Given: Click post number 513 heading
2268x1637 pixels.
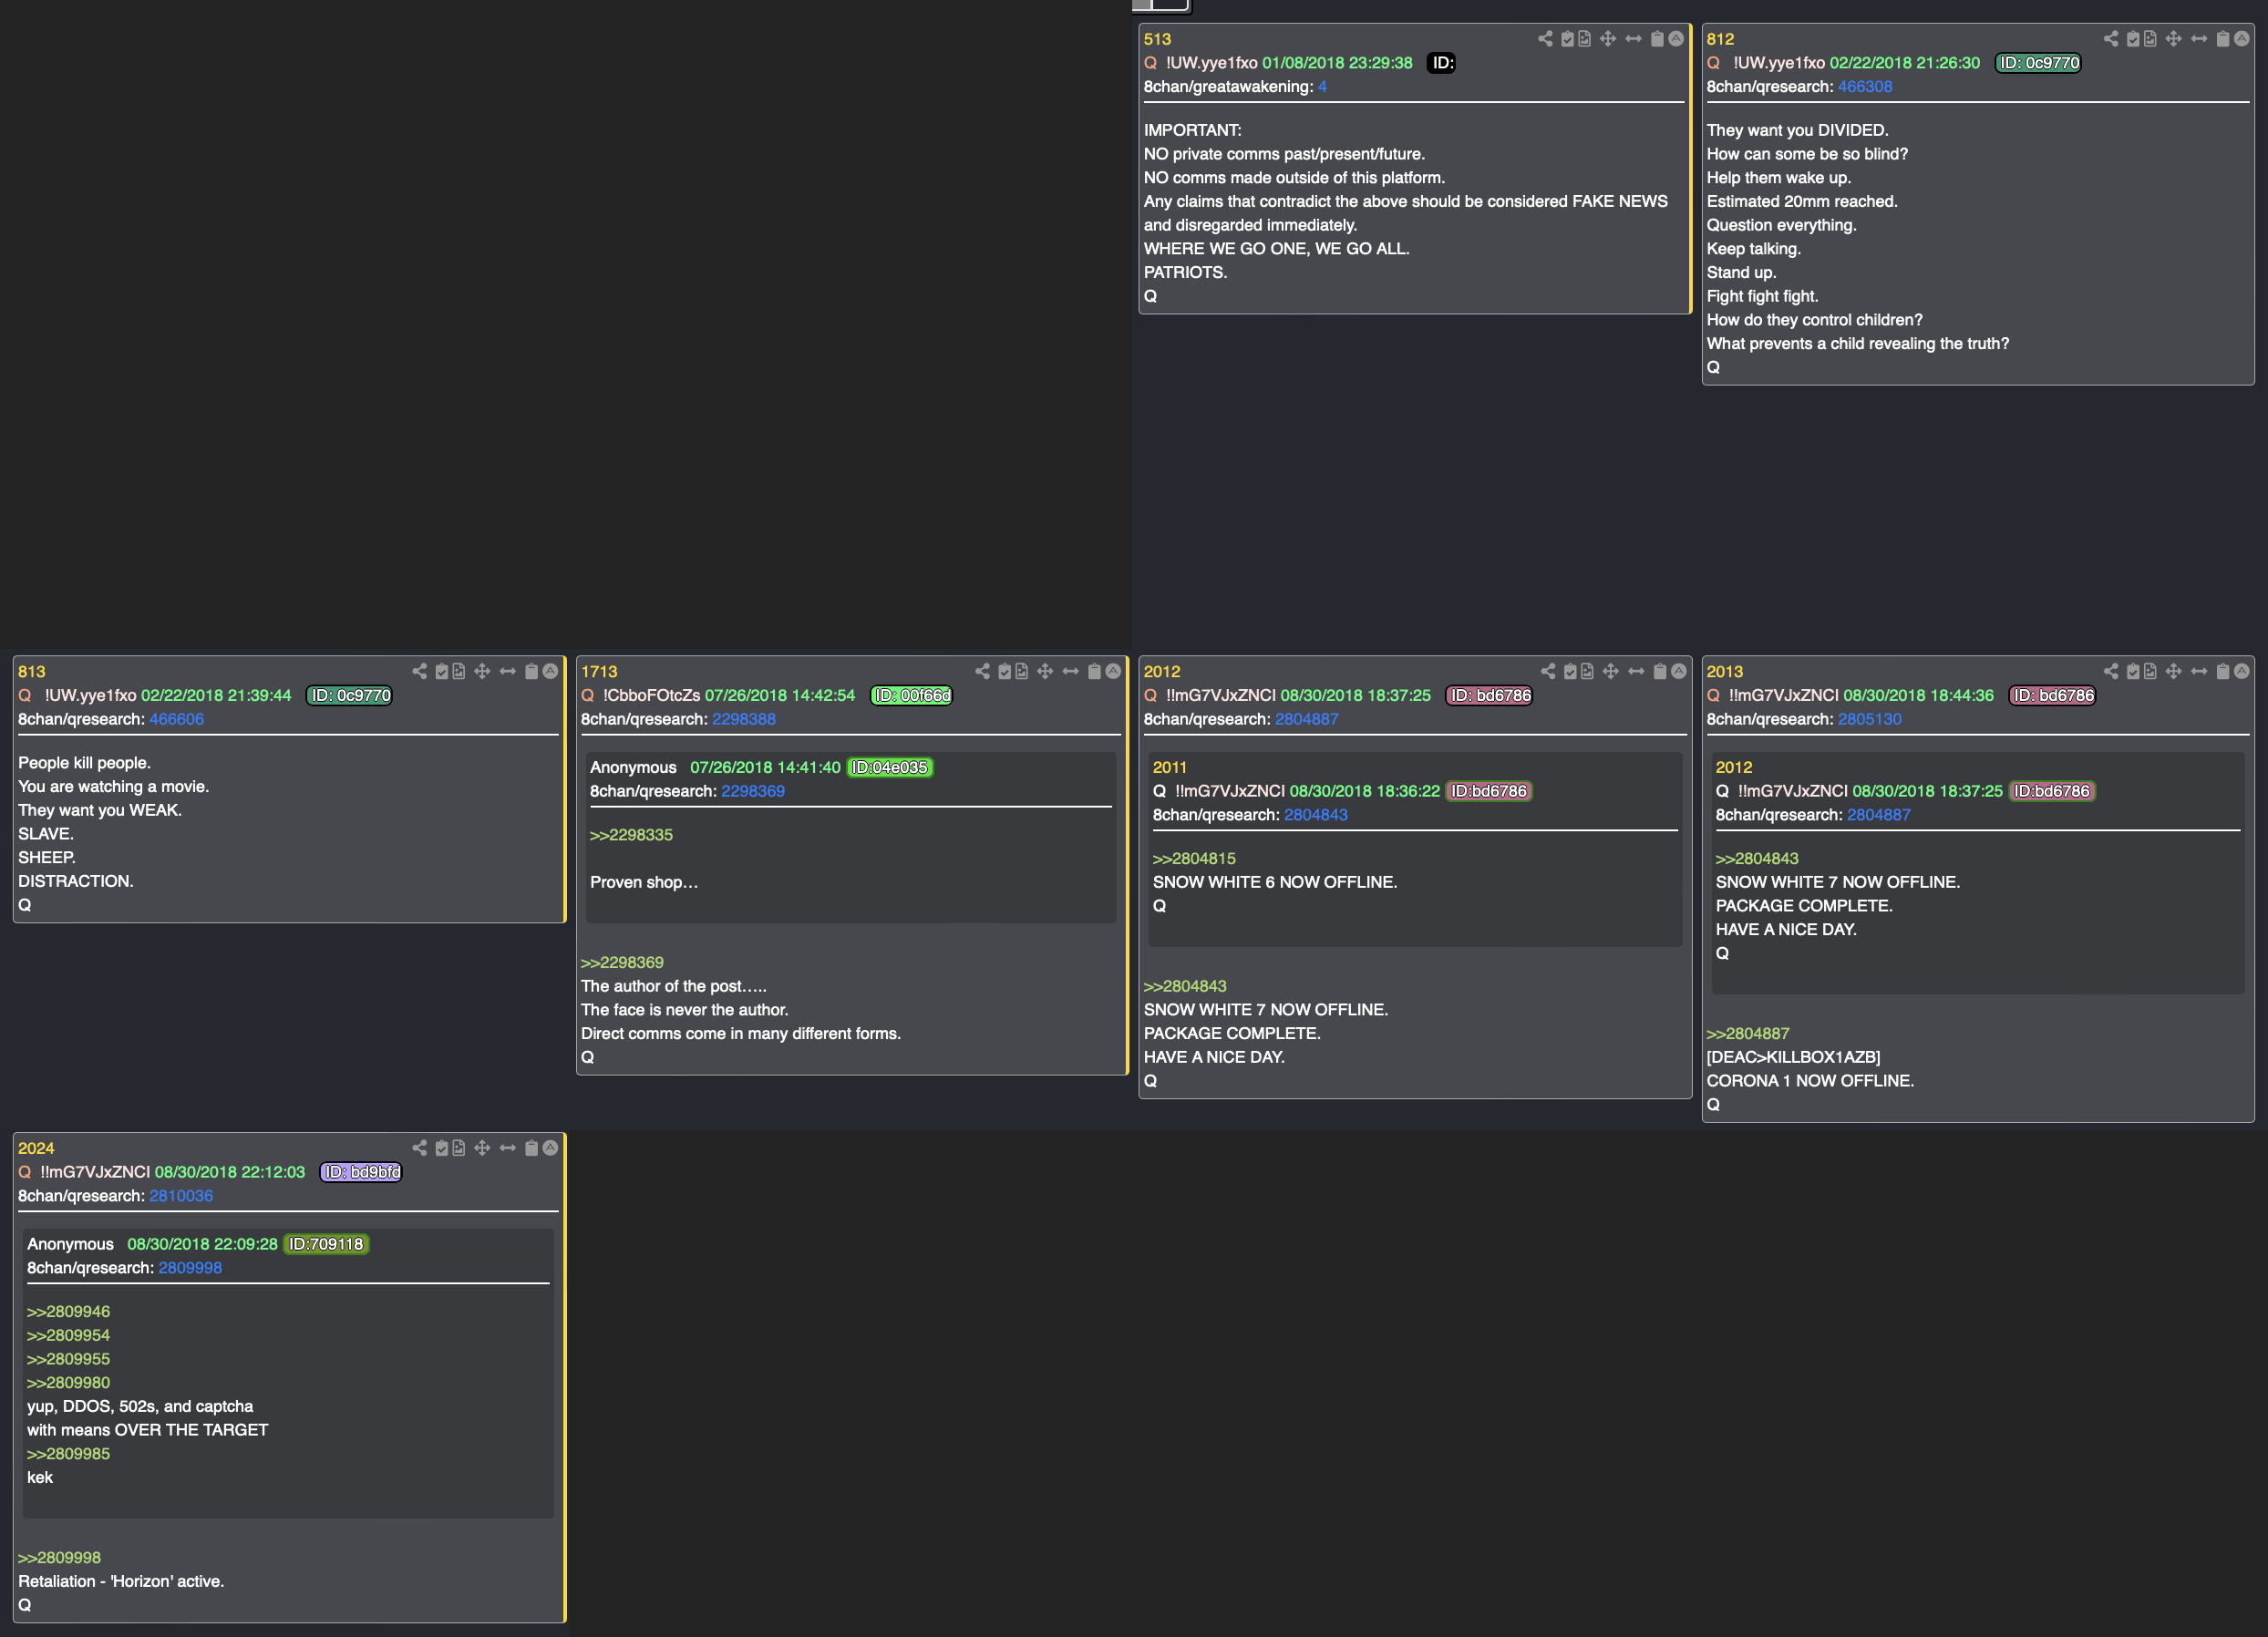Looking at the screenshot, I should pos(1157,39).
